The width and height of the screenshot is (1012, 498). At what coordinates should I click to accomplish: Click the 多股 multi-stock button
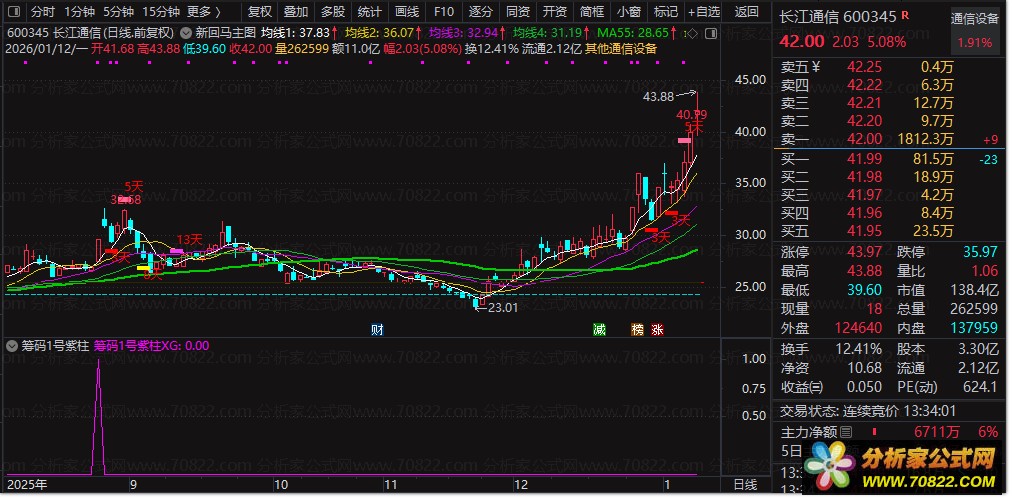pyautogui.click(x=333, y=12)
